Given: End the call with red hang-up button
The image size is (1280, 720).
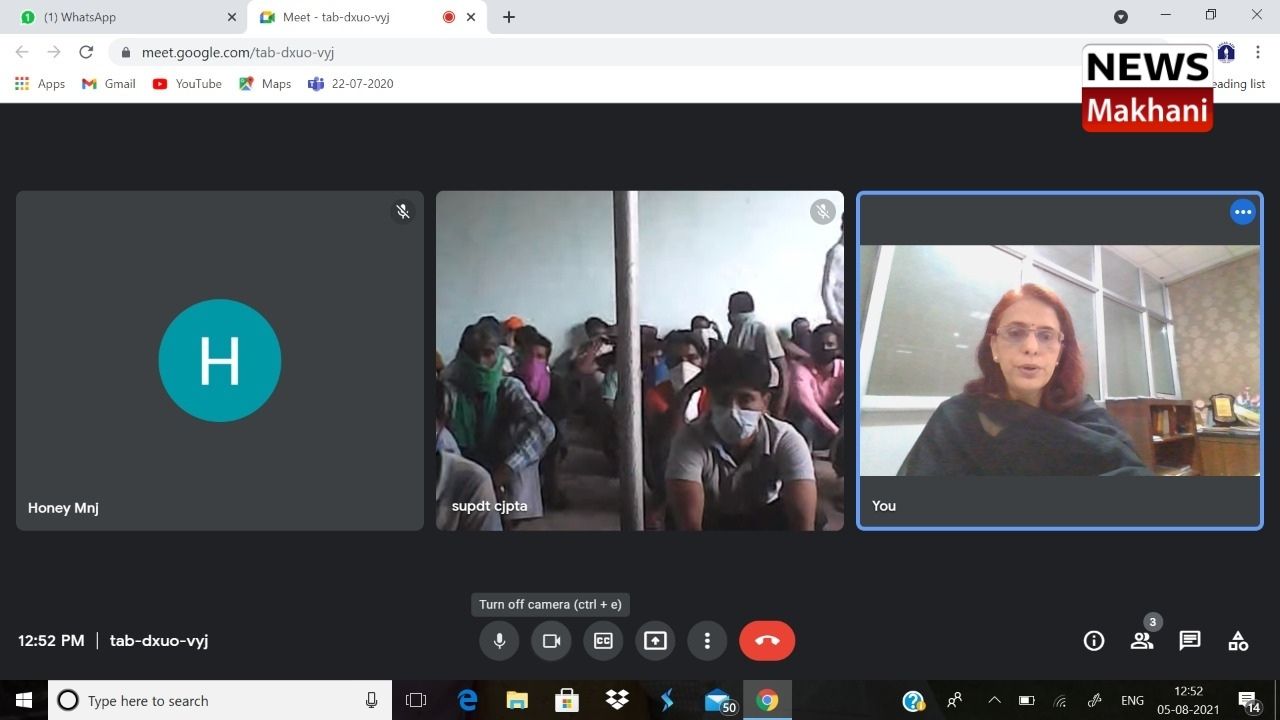Looking at the screenshot, I should point(767,641).
